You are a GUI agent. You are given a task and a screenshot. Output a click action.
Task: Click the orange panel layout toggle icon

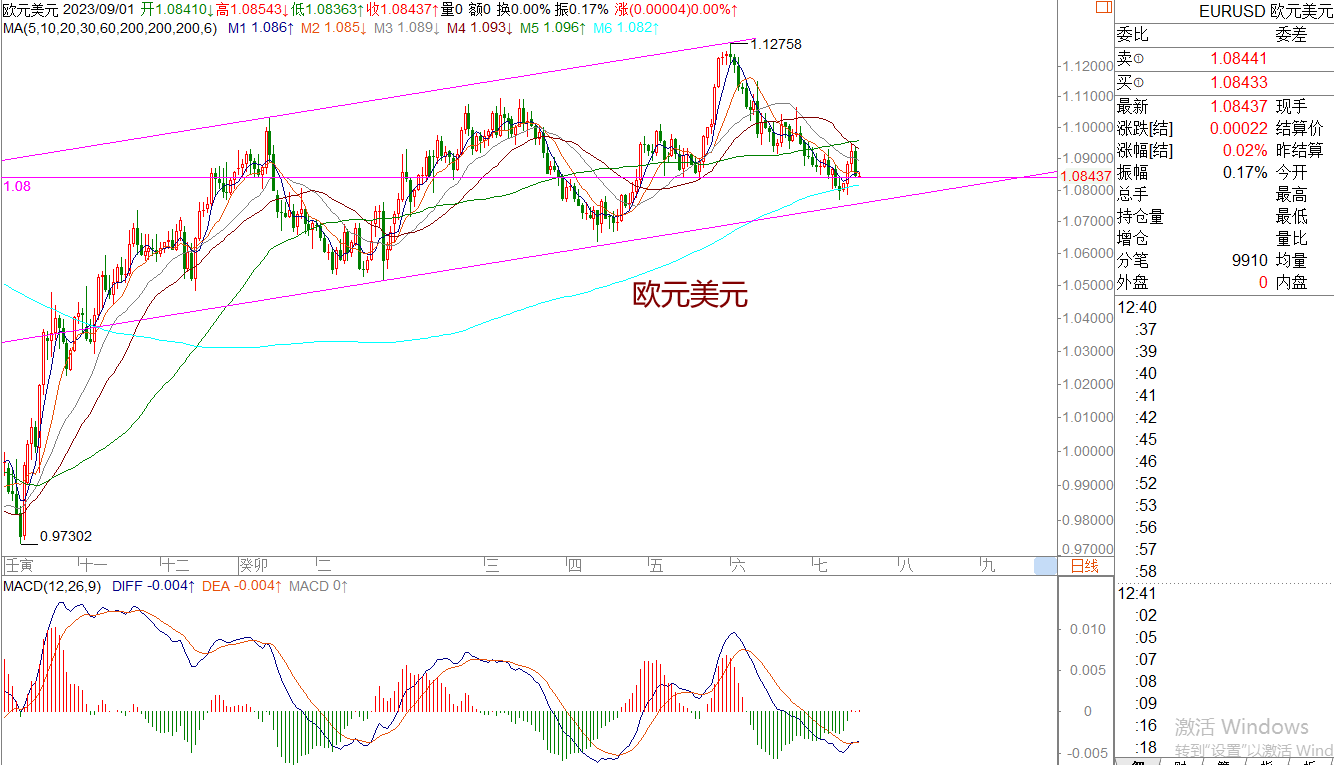(x=1103, y=7)
